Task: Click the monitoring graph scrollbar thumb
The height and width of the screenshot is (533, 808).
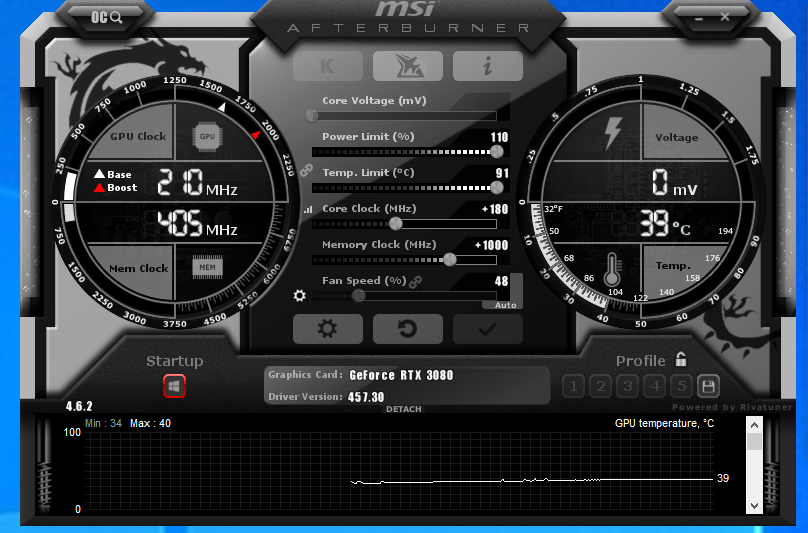Action: (754, 442)
